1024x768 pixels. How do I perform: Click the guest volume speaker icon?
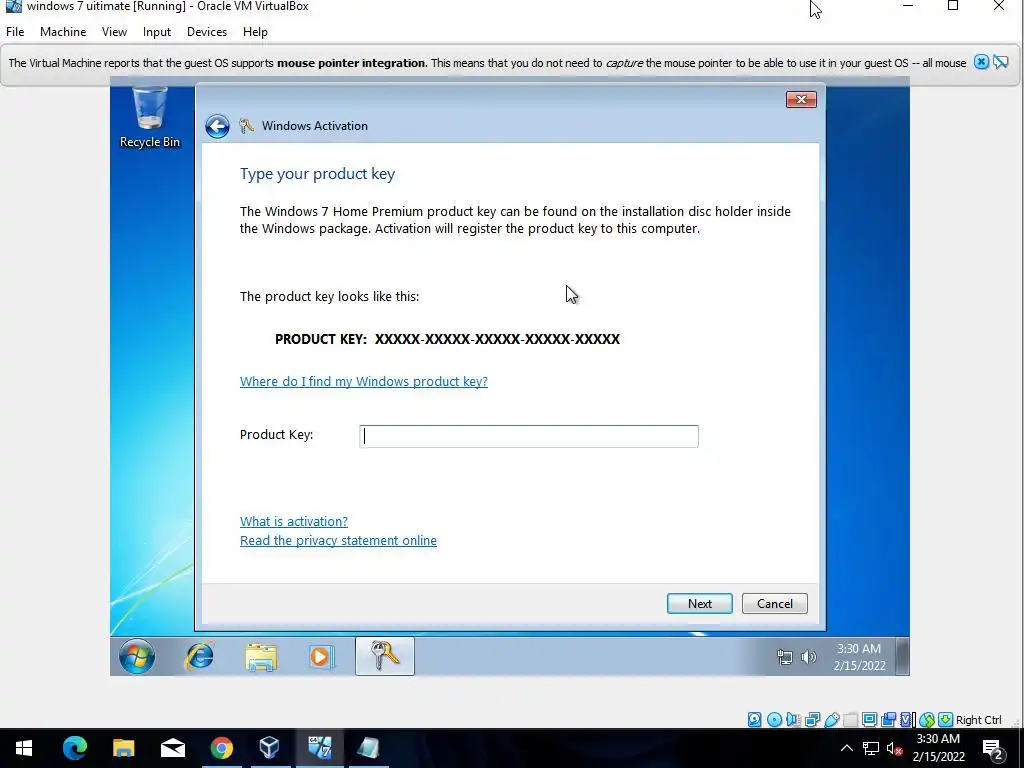point(808,657)
